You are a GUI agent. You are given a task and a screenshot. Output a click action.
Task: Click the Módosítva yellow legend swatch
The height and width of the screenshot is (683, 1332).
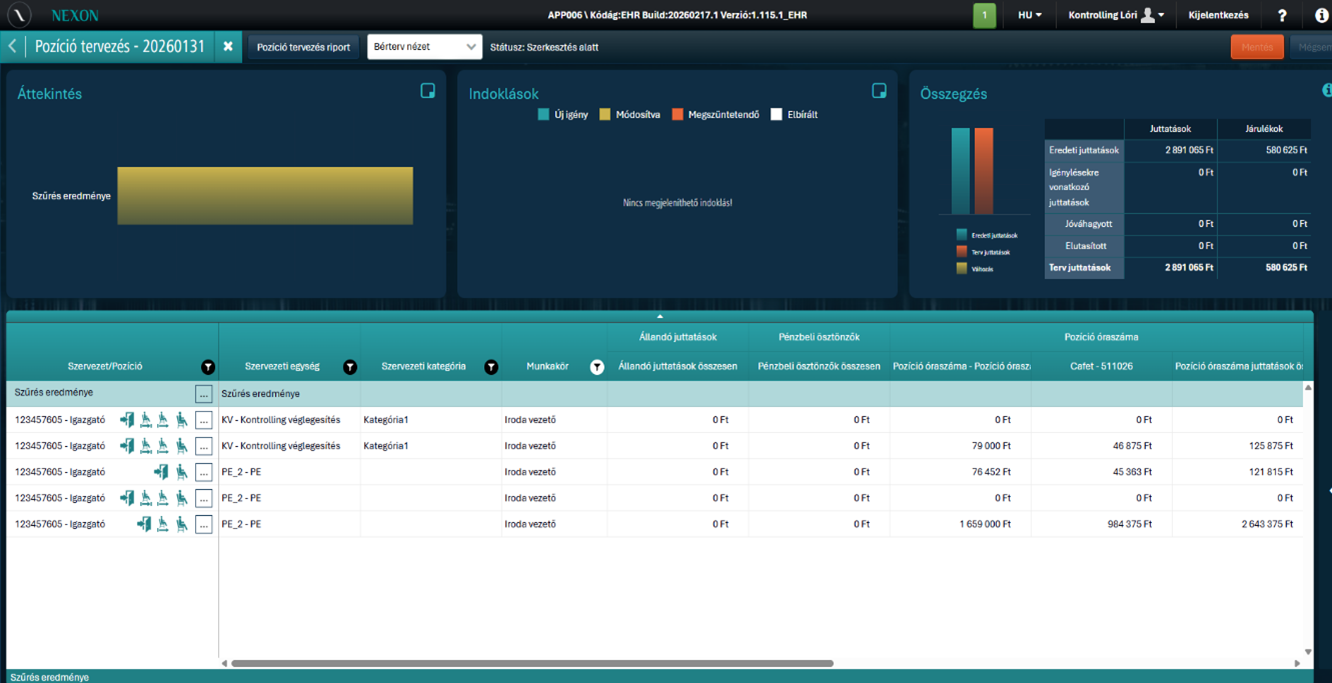click(605, 115)
